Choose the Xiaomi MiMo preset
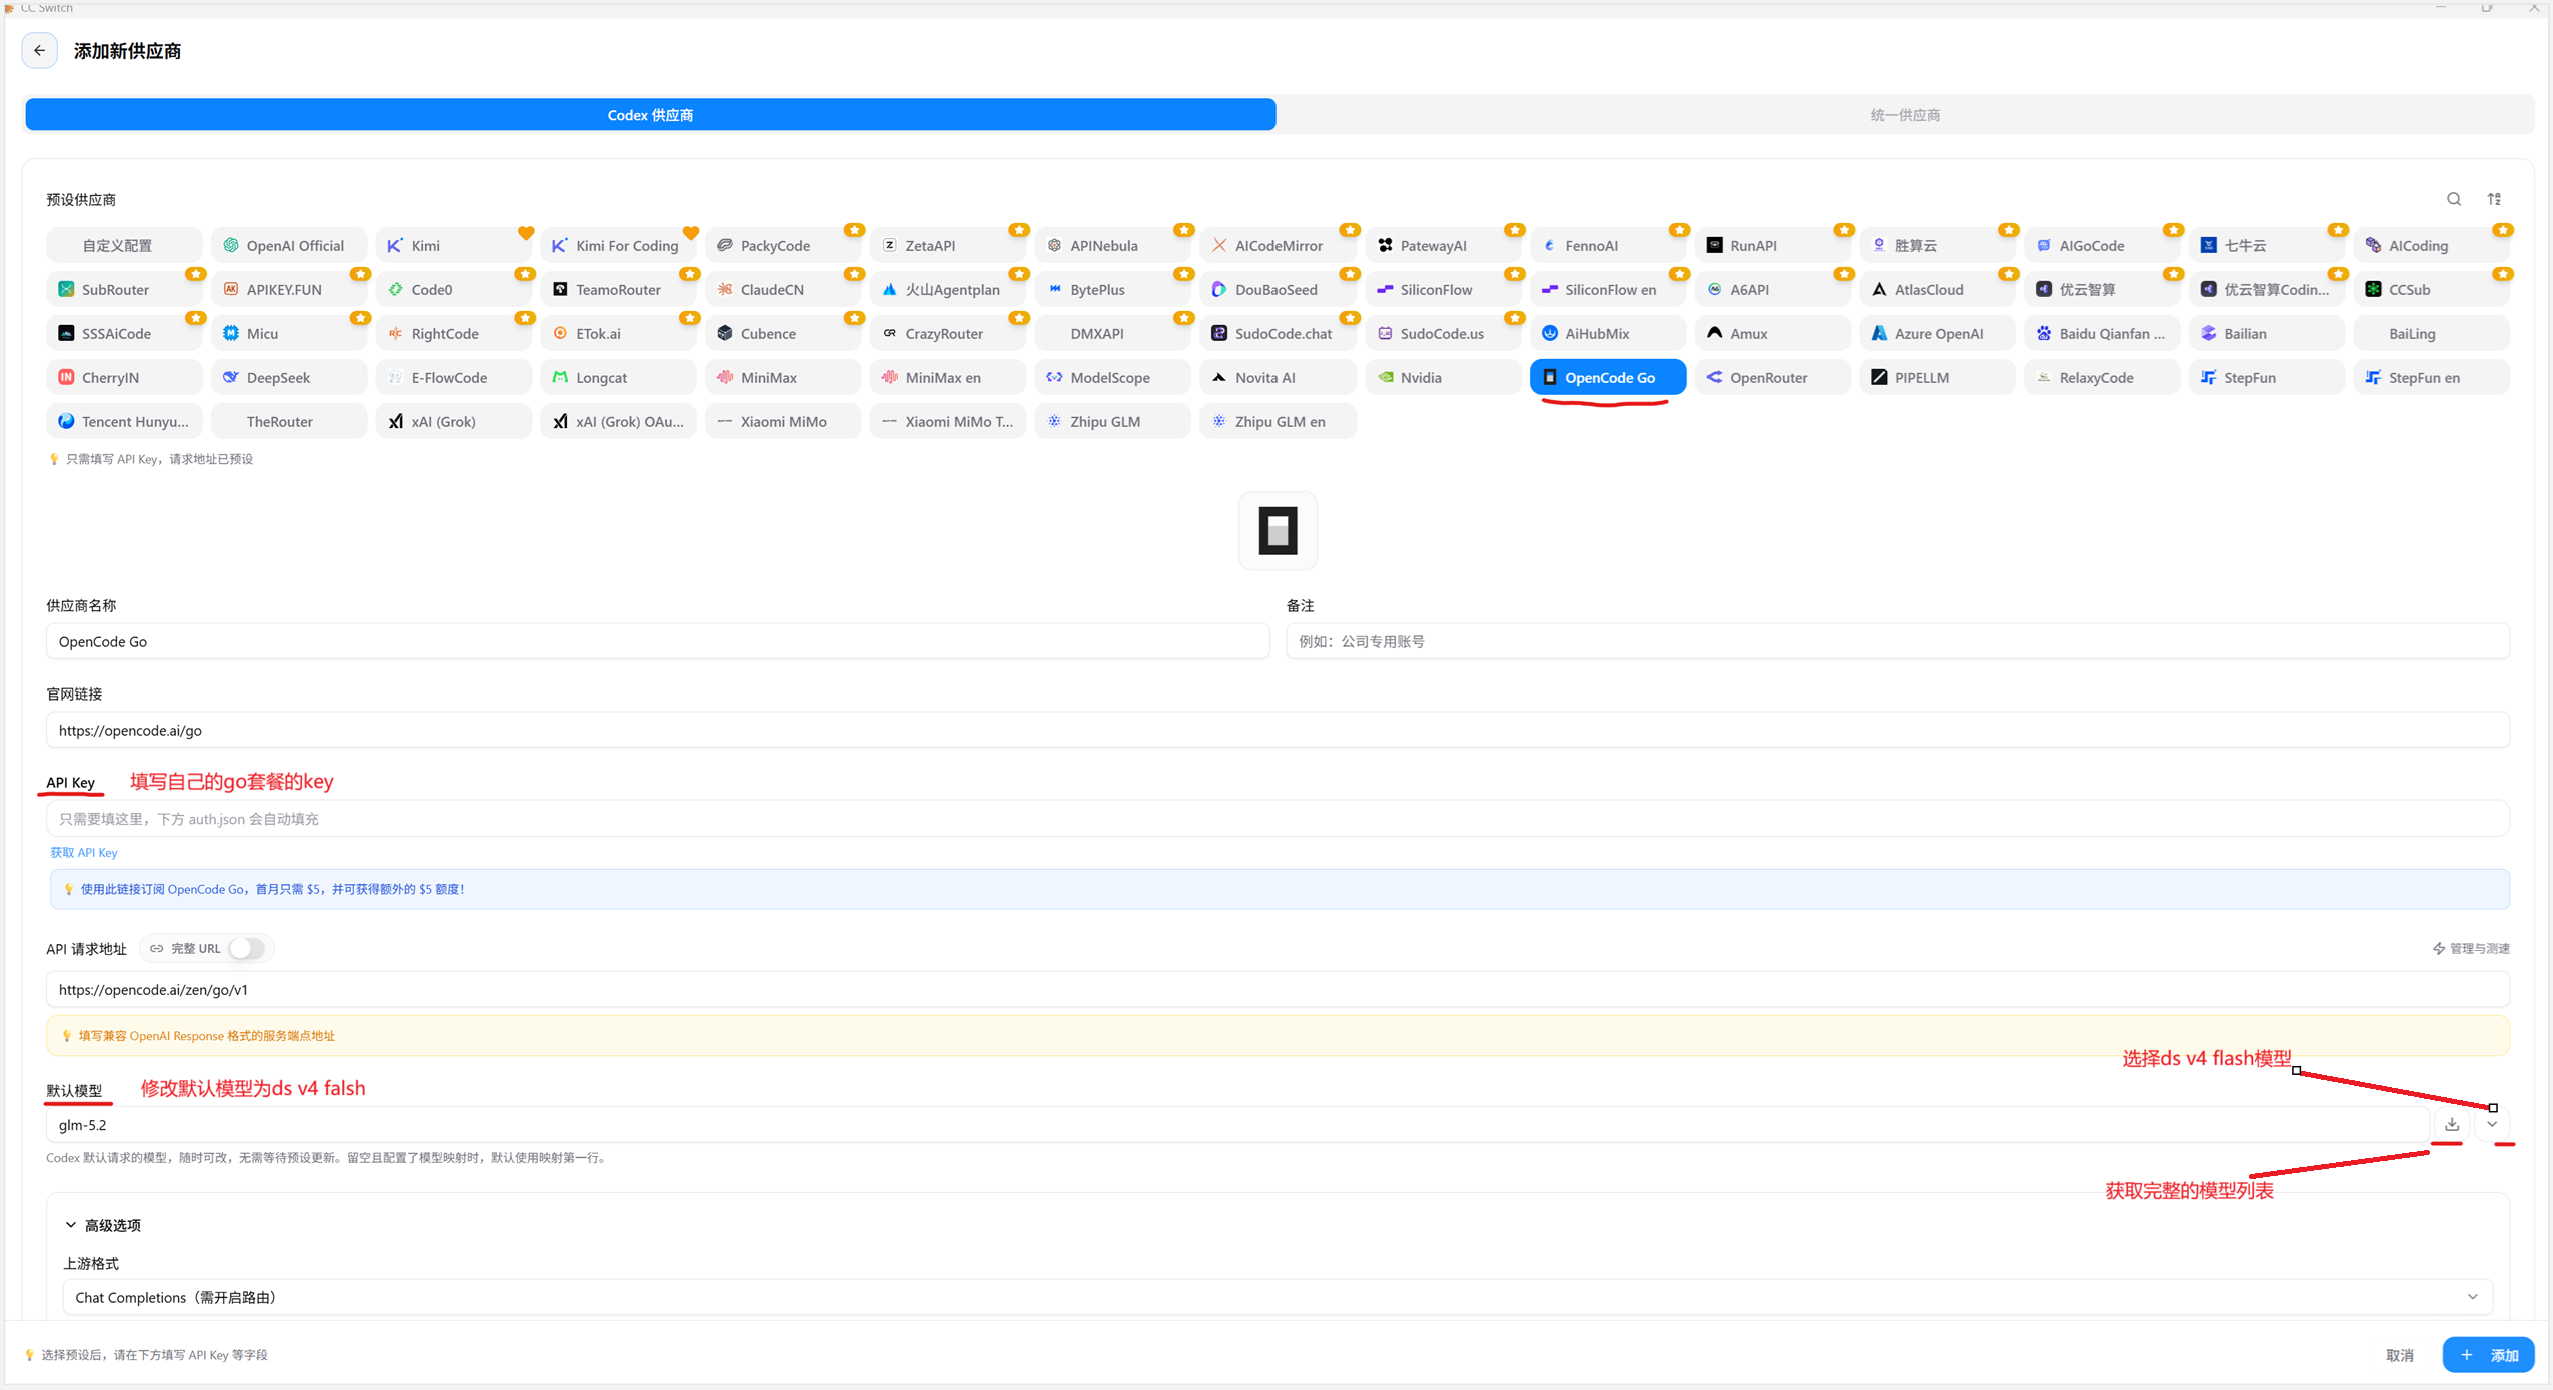The width and height of the screenshot is (2553, 1390). [x=783, y=421]
